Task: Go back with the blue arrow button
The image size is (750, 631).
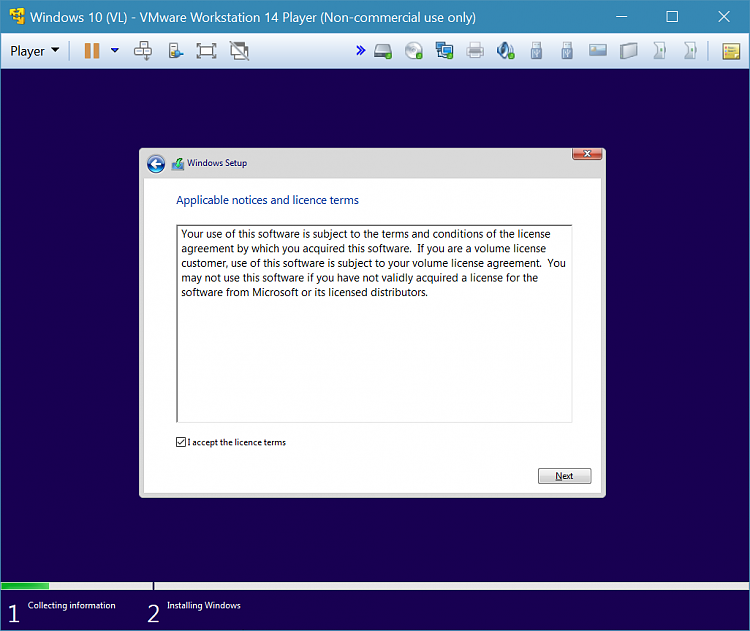Action: [x=156, y=164]
